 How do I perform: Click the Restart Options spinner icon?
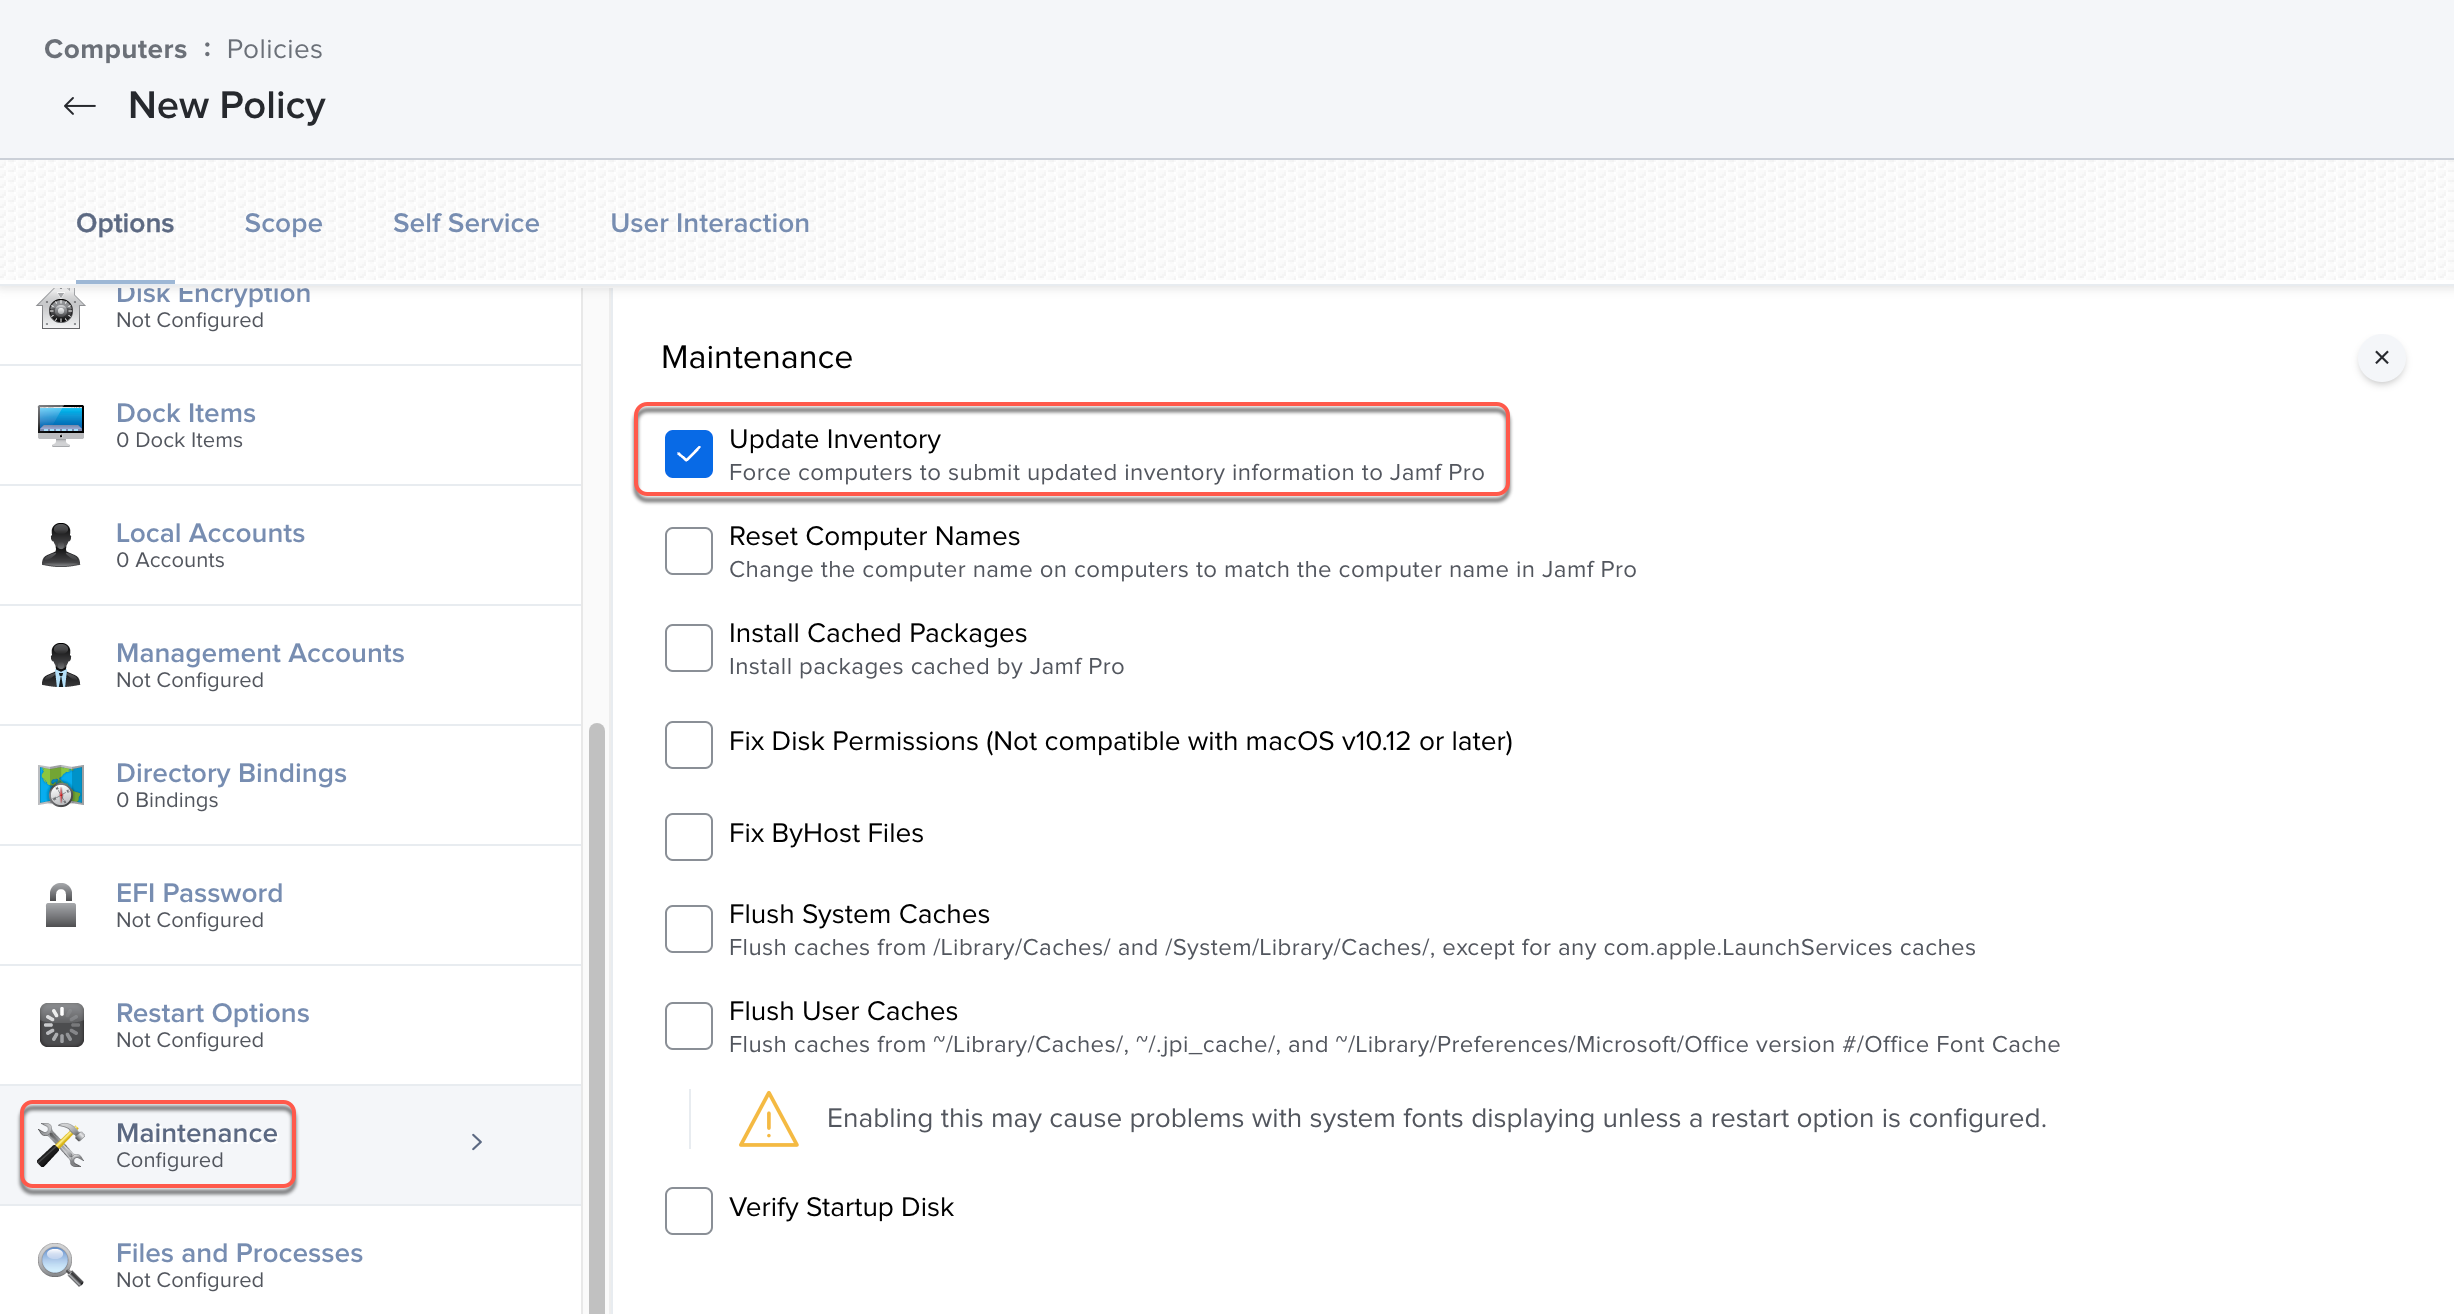click(61, 1025)
